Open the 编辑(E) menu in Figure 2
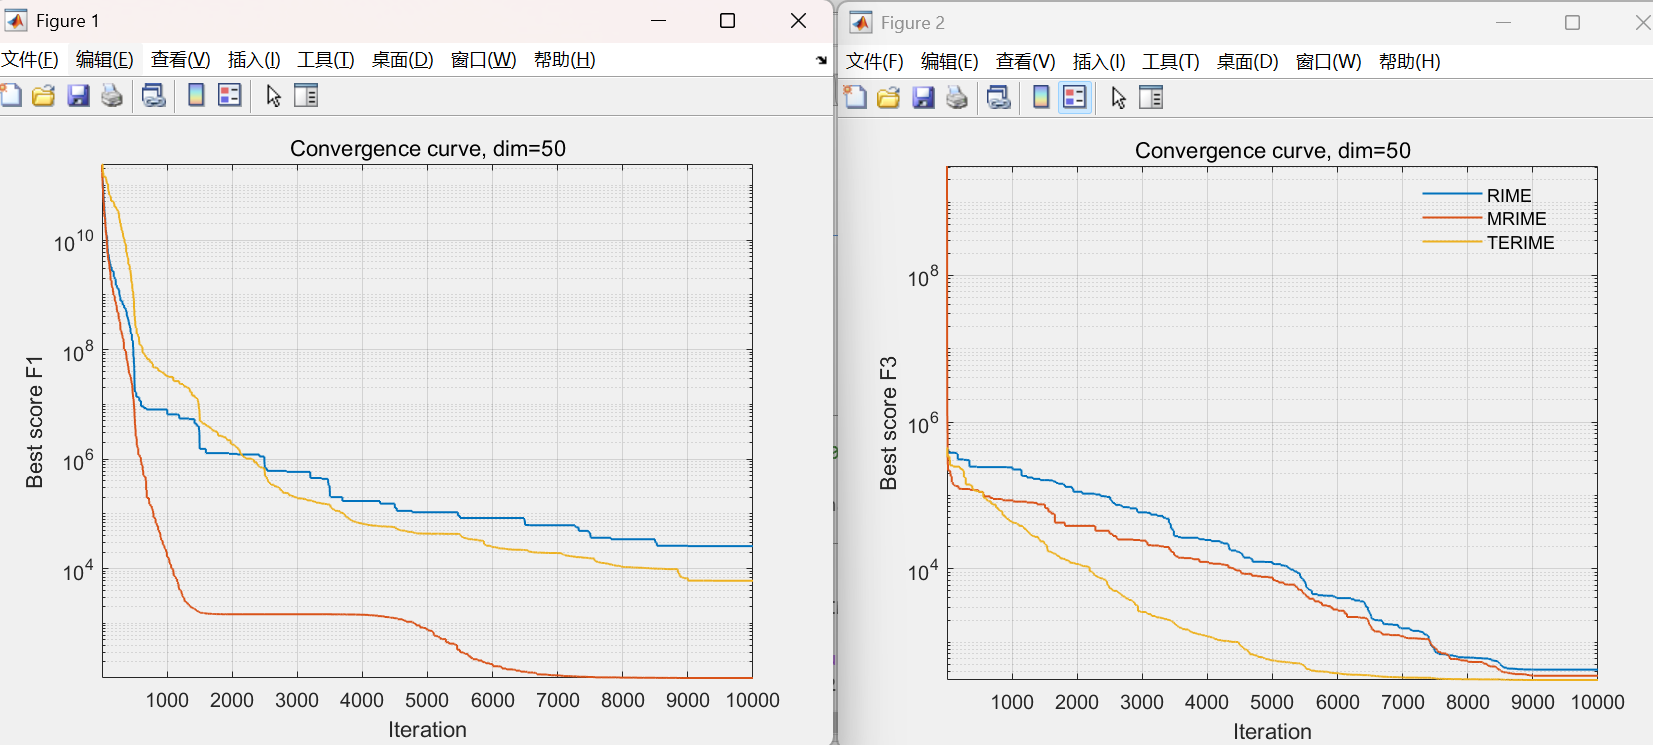The height and width of the screenshot is (745, 1653). 950,62
